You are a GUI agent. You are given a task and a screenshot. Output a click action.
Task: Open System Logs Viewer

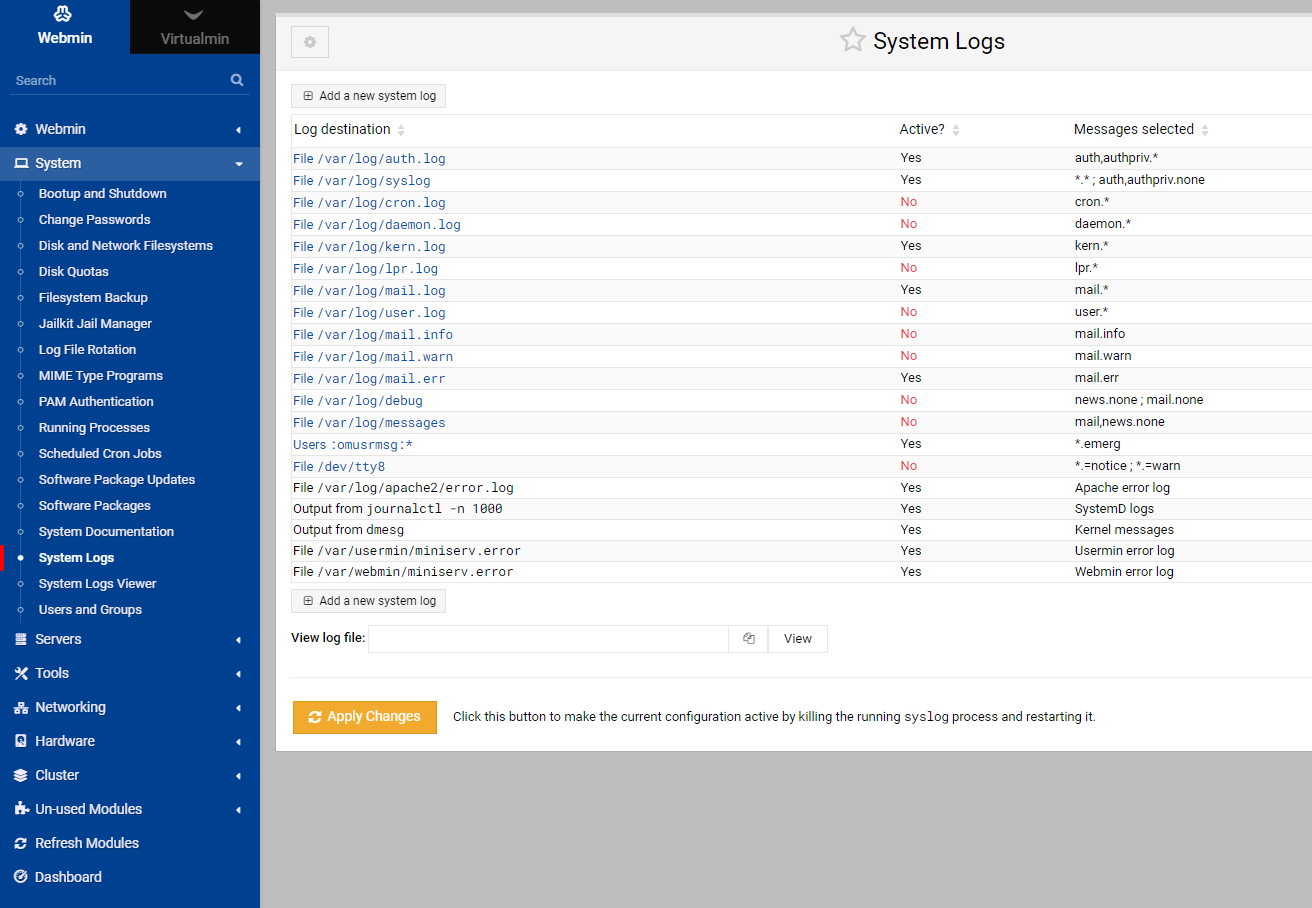click(97, 584)
